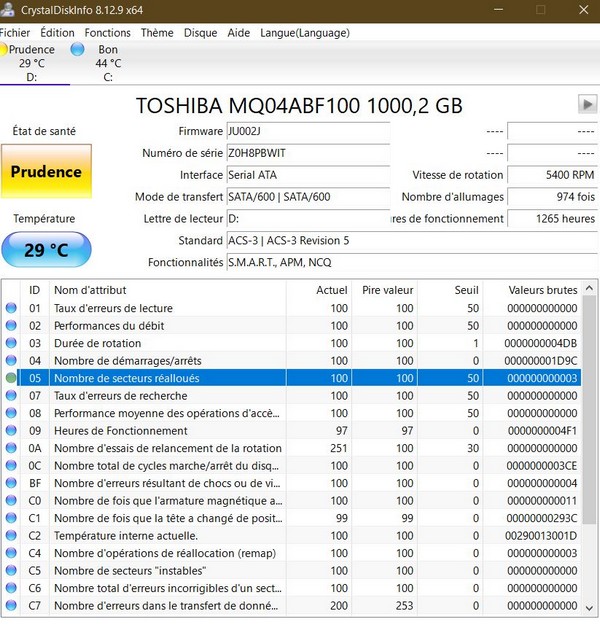Viewport: 600px width, 625px height.
Task: Click status dot for Température interne actuelle
Action: (11, 536)
